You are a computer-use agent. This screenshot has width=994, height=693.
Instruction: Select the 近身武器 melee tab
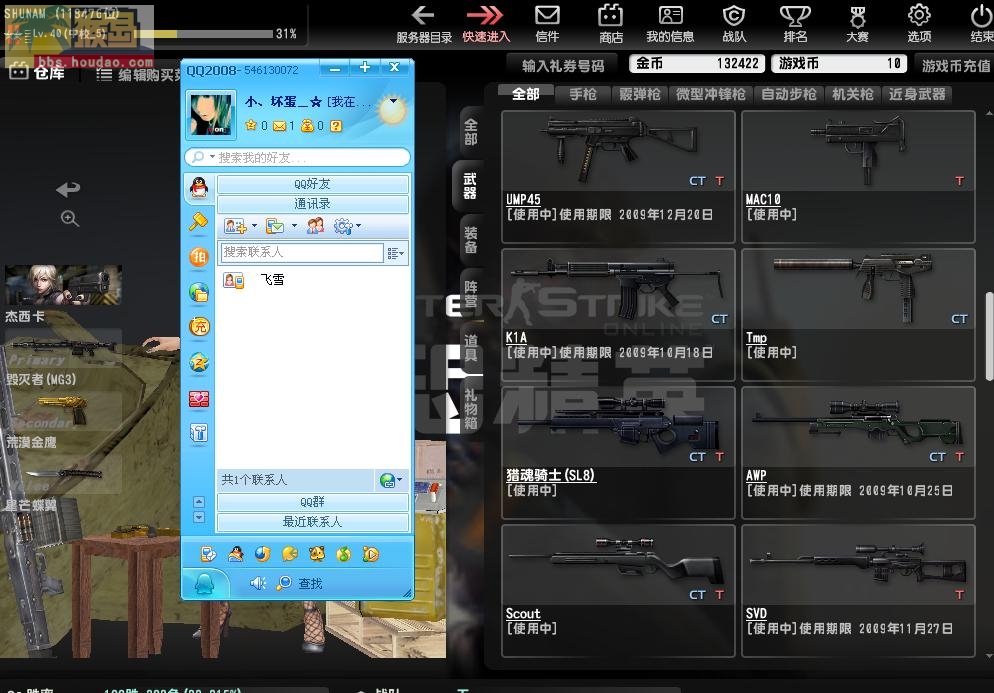point(917,94)
